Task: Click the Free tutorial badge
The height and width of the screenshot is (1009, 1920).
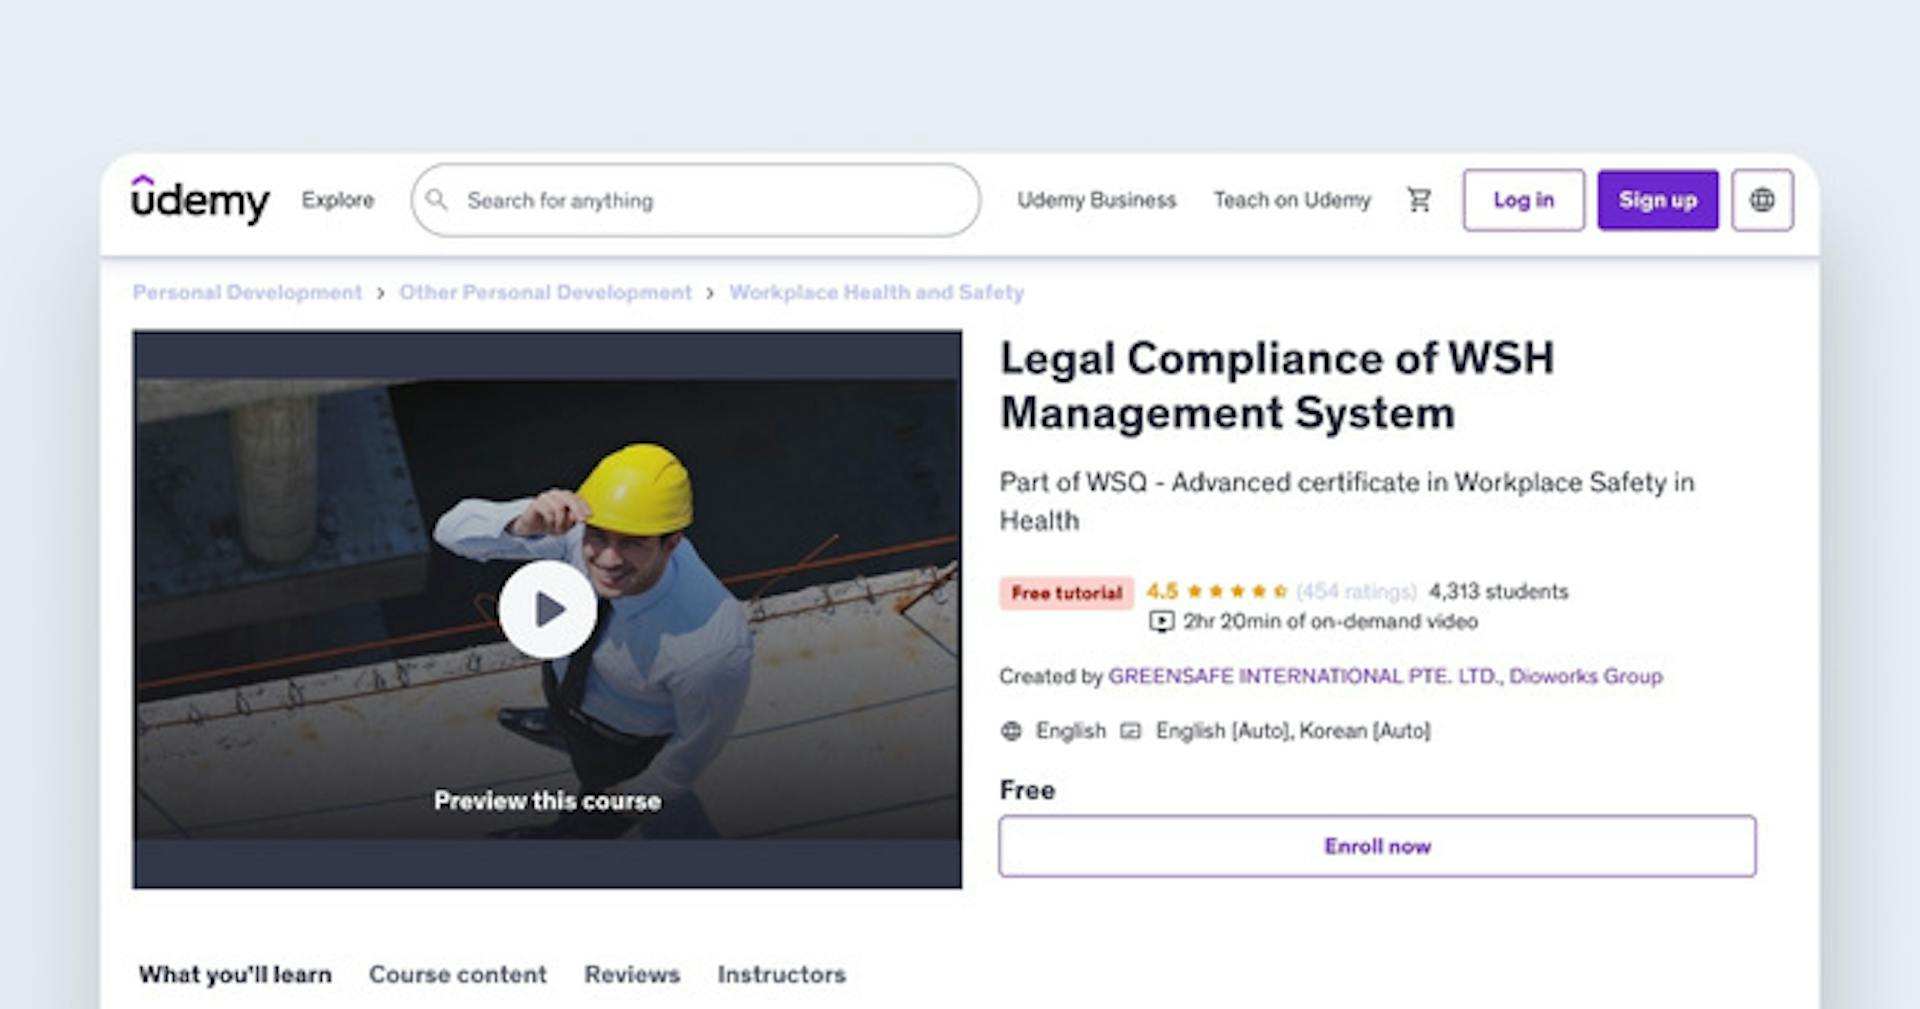Action: [x=1066, y=593]
